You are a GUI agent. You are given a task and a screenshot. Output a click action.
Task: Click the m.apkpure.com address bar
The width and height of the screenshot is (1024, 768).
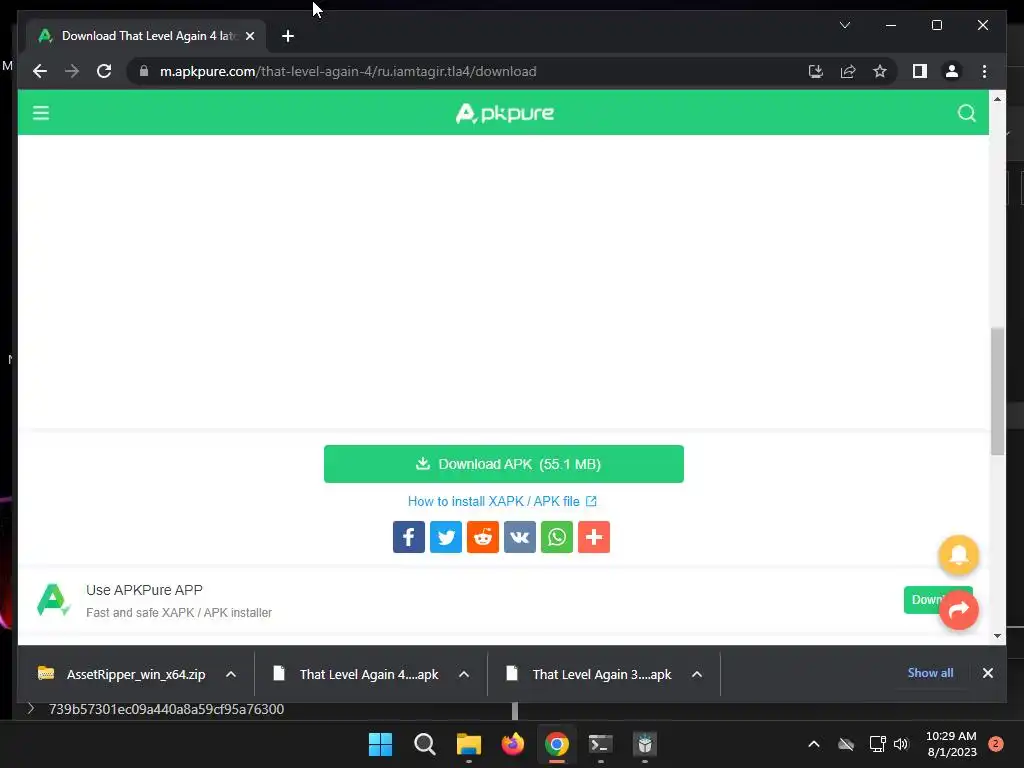[x=348, y=71]
